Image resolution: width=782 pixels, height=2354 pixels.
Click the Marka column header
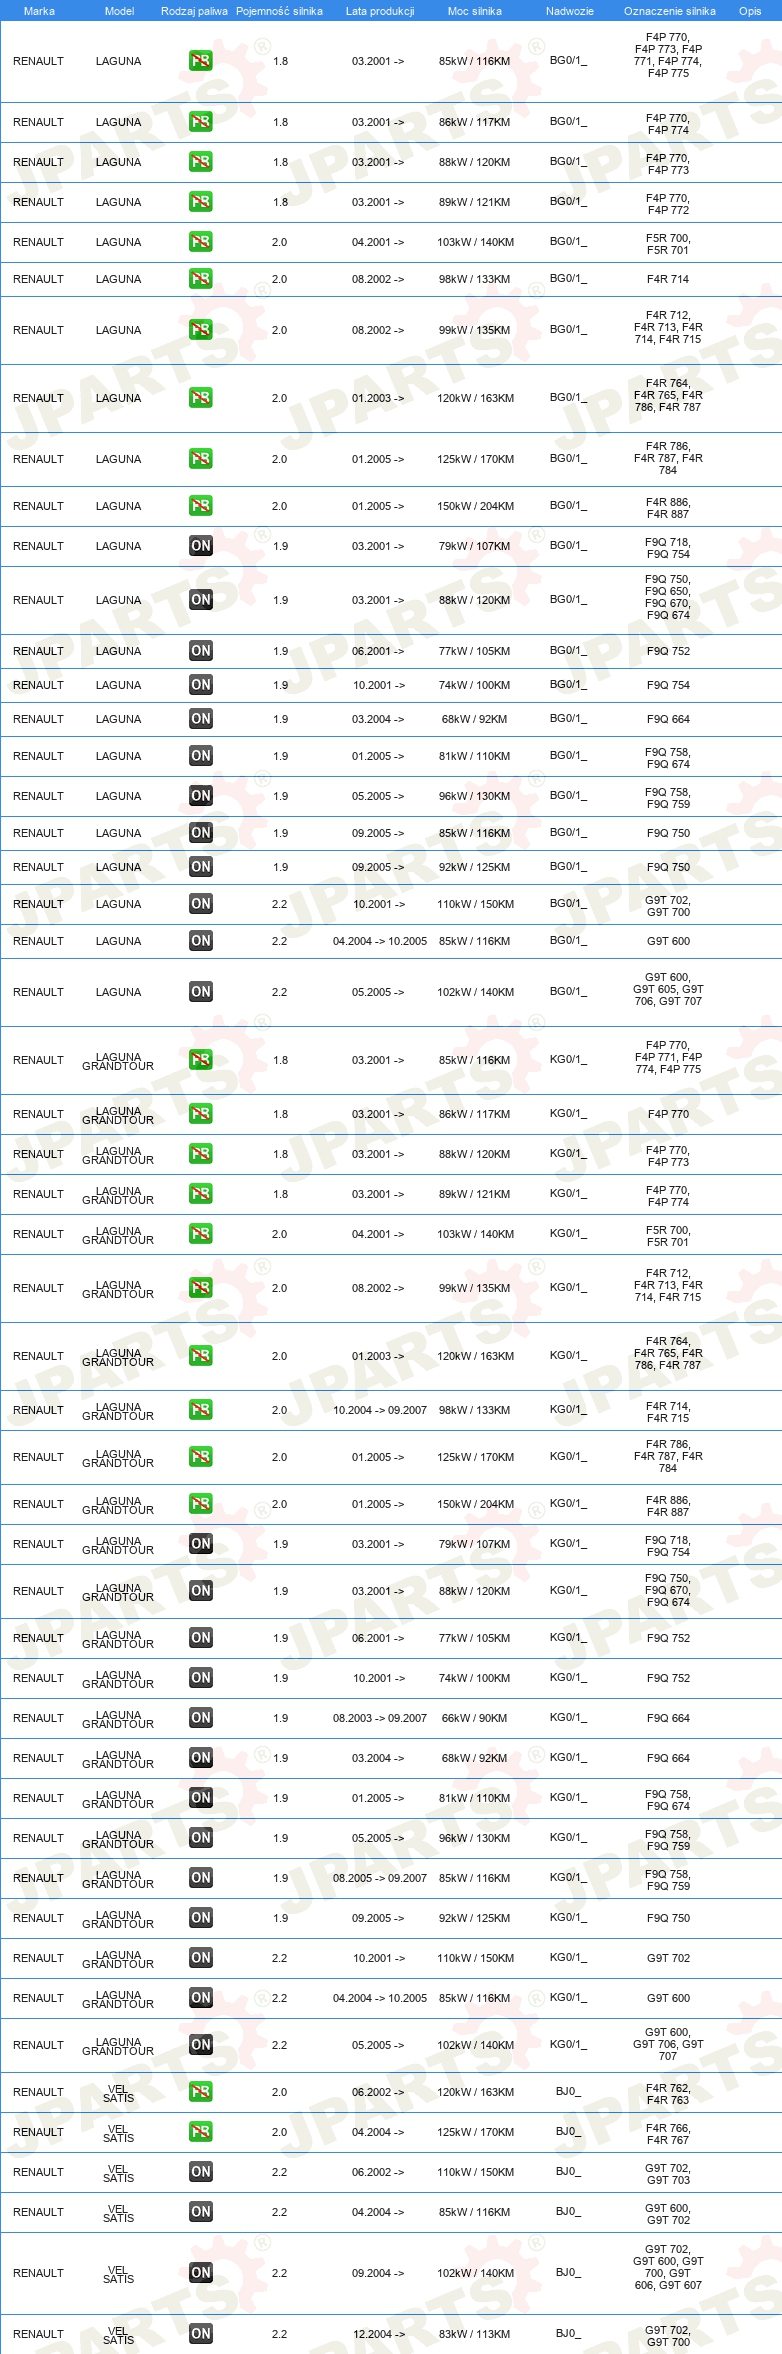click(x=39, y=11)
